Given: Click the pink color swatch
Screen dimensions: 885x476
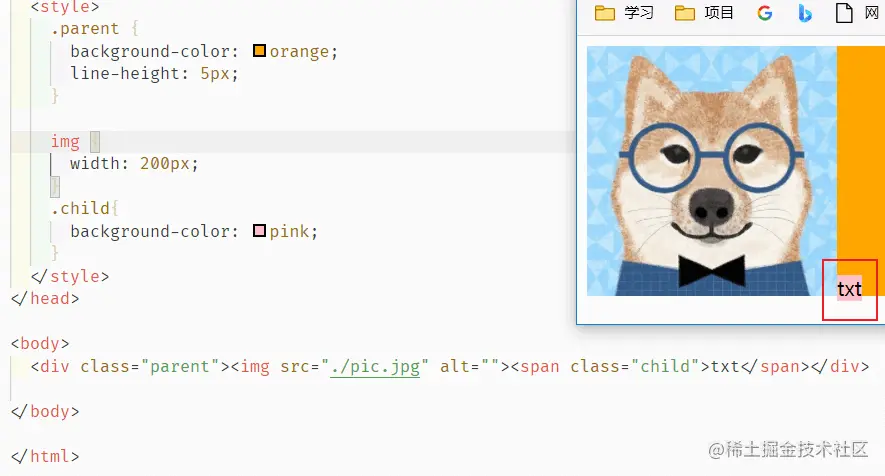Looking at the screenshot, I should [x=259, y=231].
